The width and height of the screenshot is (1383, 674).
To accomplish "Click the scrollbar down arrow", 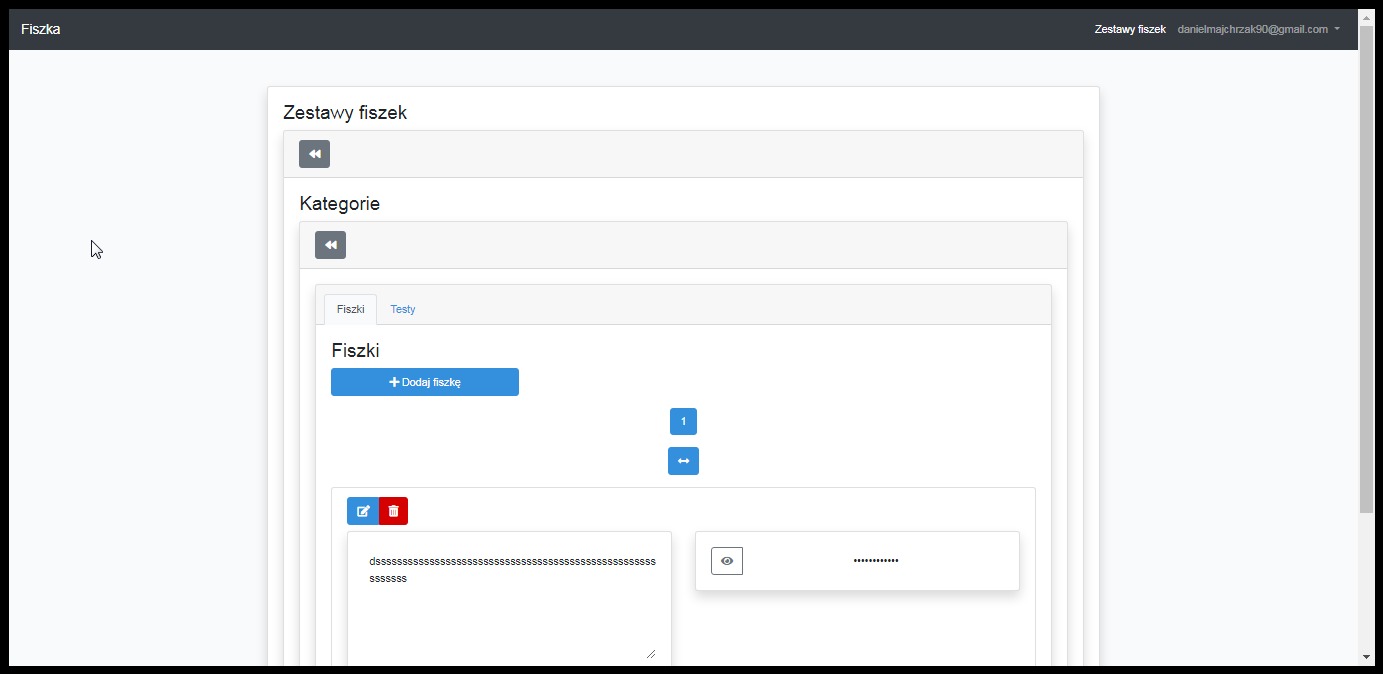I will 1366,657.
